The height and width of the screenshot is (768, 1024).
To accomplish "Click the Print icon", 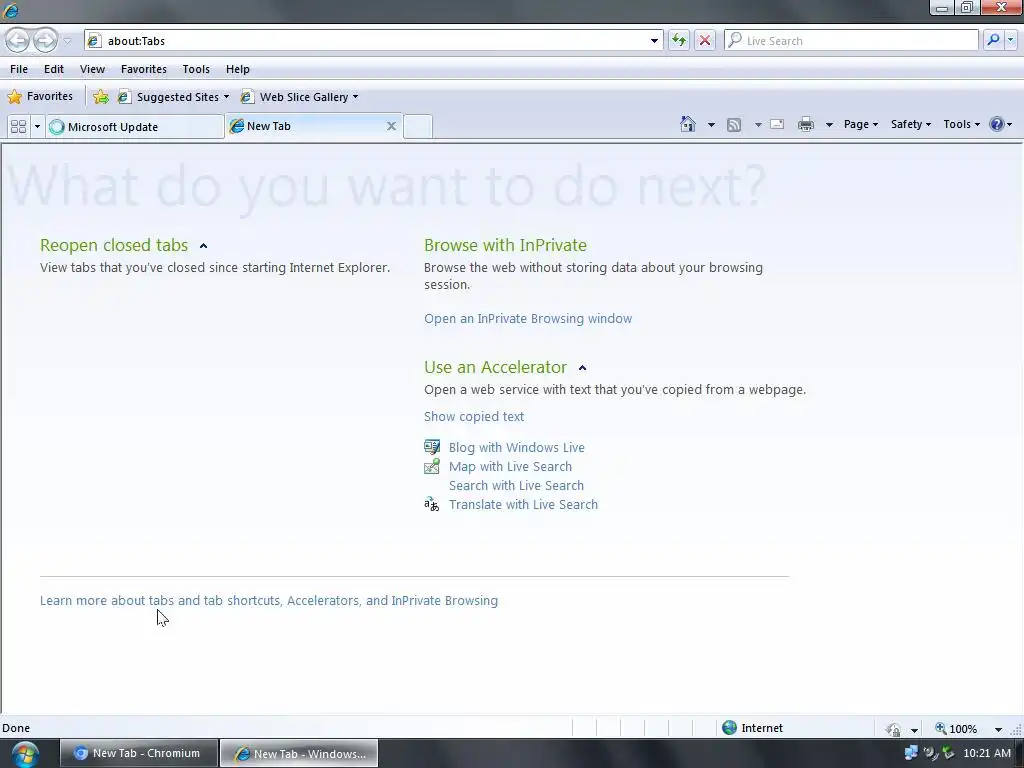I will click(806, 124).
